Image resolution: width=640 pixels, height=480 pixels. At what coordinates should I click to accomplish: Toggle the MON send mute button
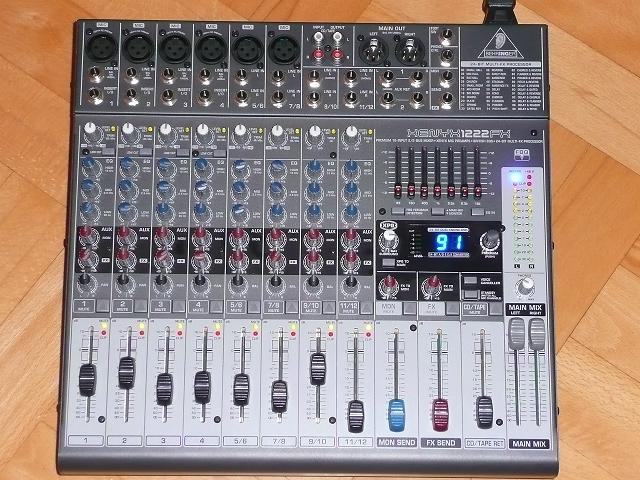point(409,308)
